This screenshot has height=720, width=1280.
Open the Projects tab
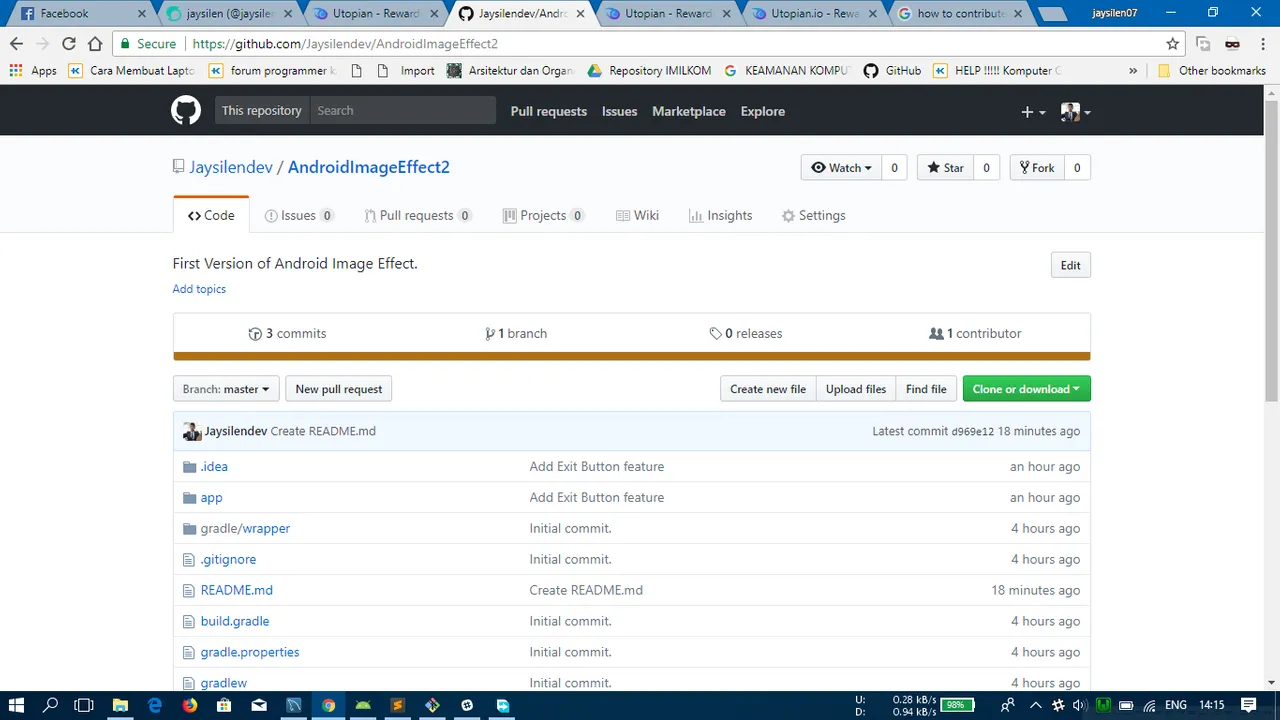pos(543,216)
